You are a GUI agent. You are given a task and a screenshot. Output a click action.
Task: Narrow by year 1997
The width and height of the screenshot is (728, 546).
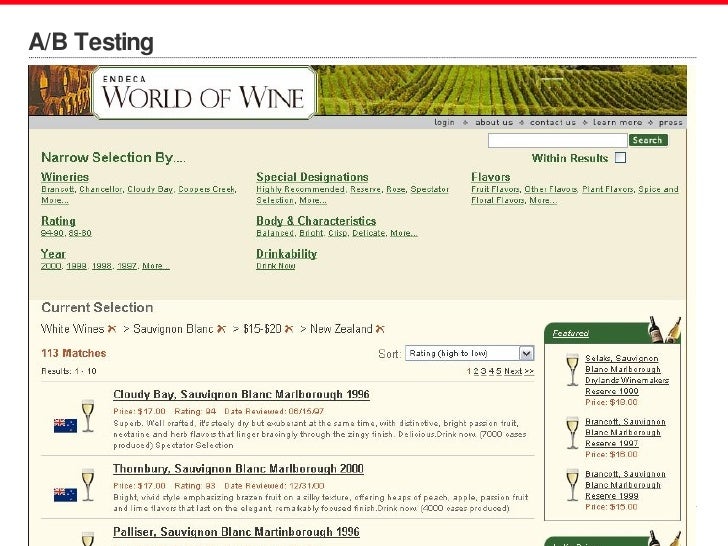tap(127, 266)
